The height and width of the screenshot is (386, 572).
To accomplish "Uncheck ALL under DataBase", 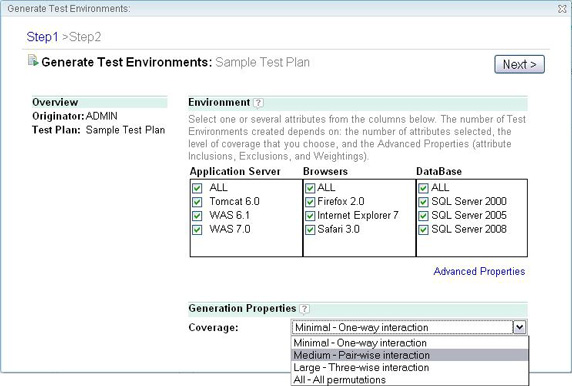I will pos(423,188).
